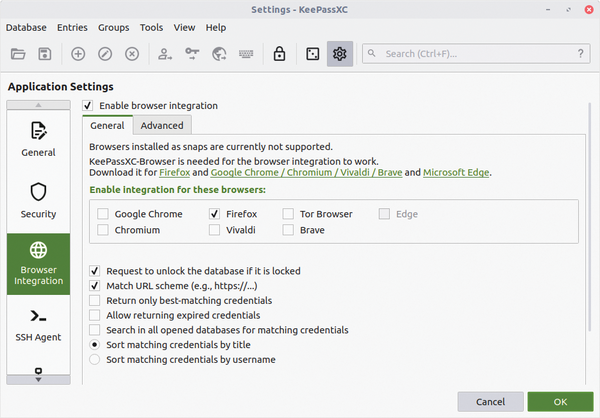This screenshot has height=418, width=600.
Task: Click the Auto-Type keyboard icon
Action: (x=246, y=54)
